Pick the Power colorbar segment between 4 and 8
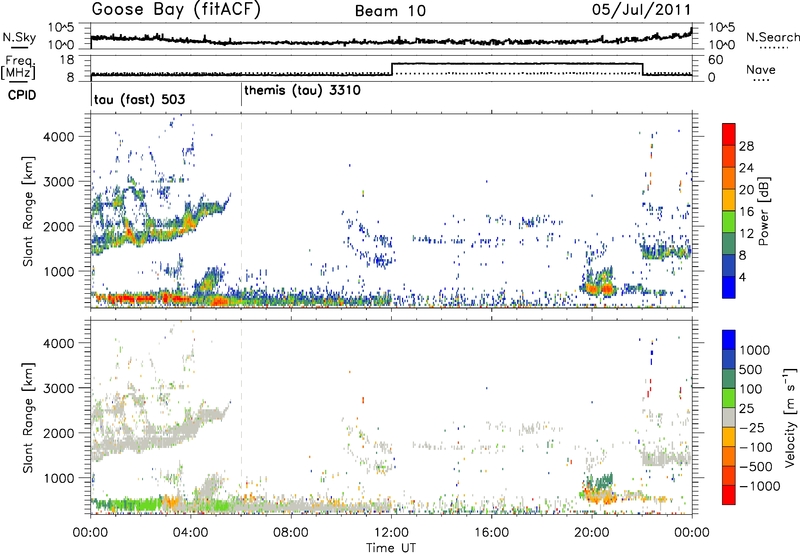 coord(729,265)
